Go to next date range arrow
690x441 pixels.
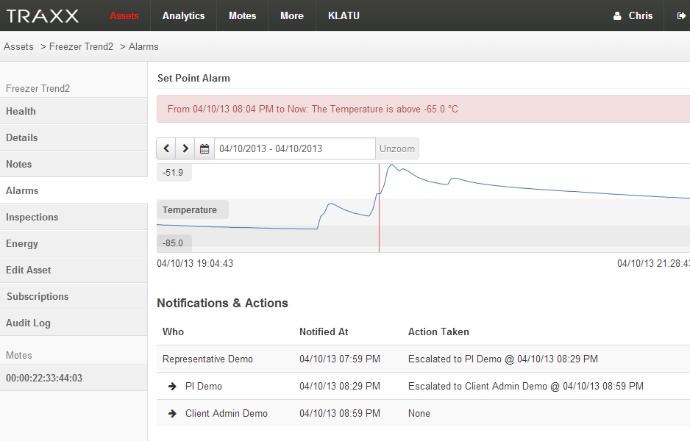[x=185, y=149]
